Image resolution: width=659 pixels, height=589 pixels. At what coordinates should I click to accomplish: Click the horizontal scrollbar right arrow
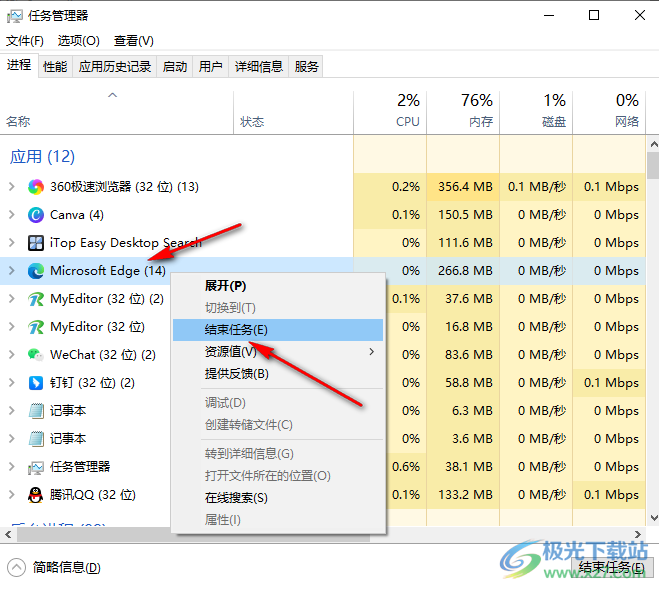[638, 535]
